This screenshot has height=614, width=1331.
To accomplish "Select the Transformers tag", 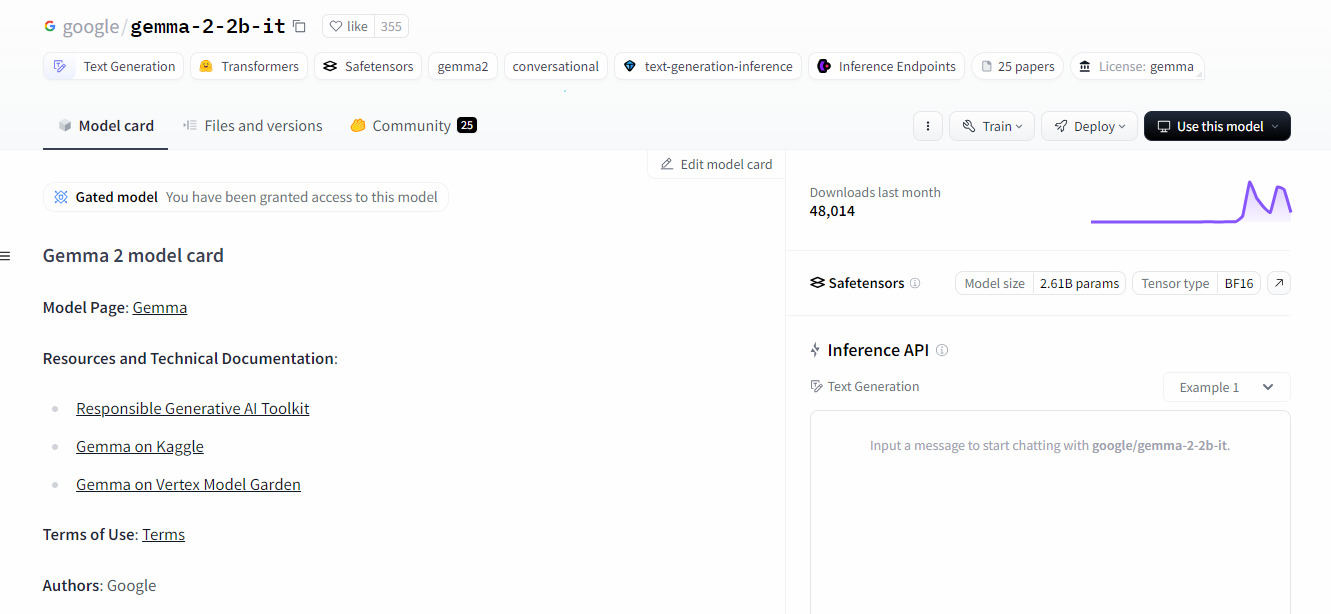I will [249, 67].
